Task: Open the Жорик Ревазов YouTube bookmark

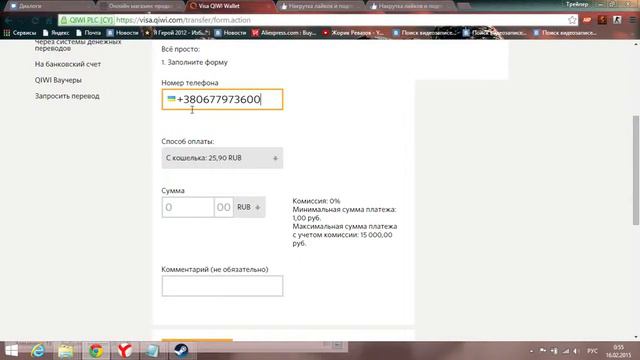Action: [x=353, y=33]
